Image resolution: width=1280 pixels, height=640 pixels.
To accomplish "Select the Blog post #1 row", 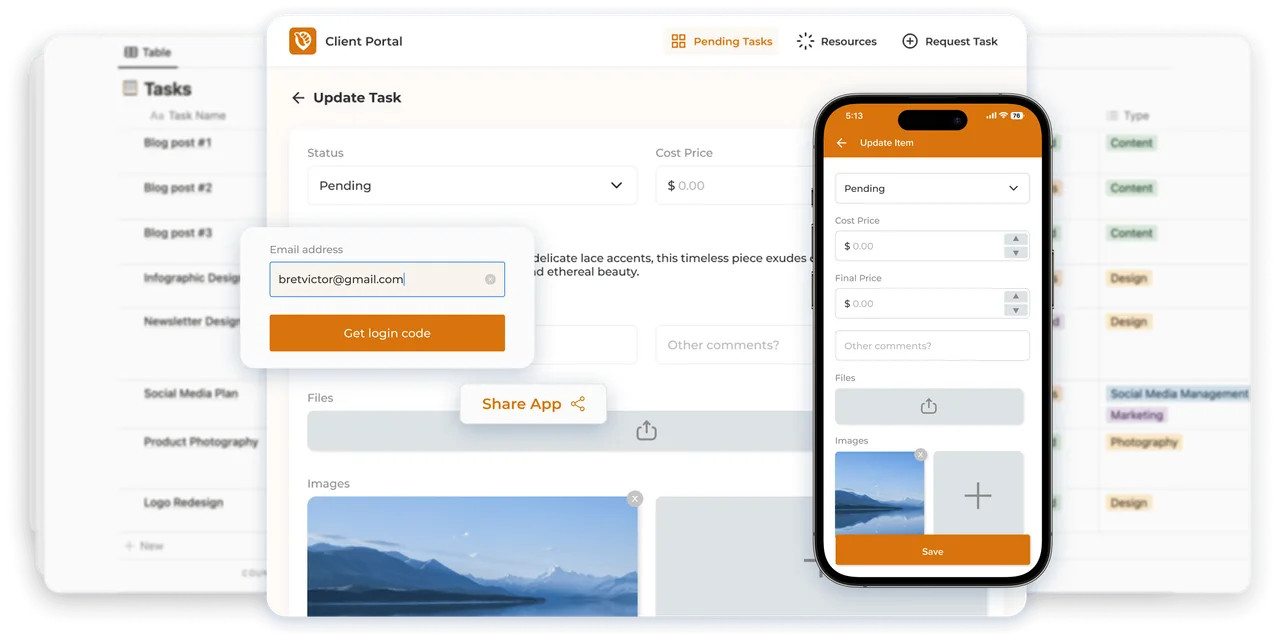I will (178, 143).
